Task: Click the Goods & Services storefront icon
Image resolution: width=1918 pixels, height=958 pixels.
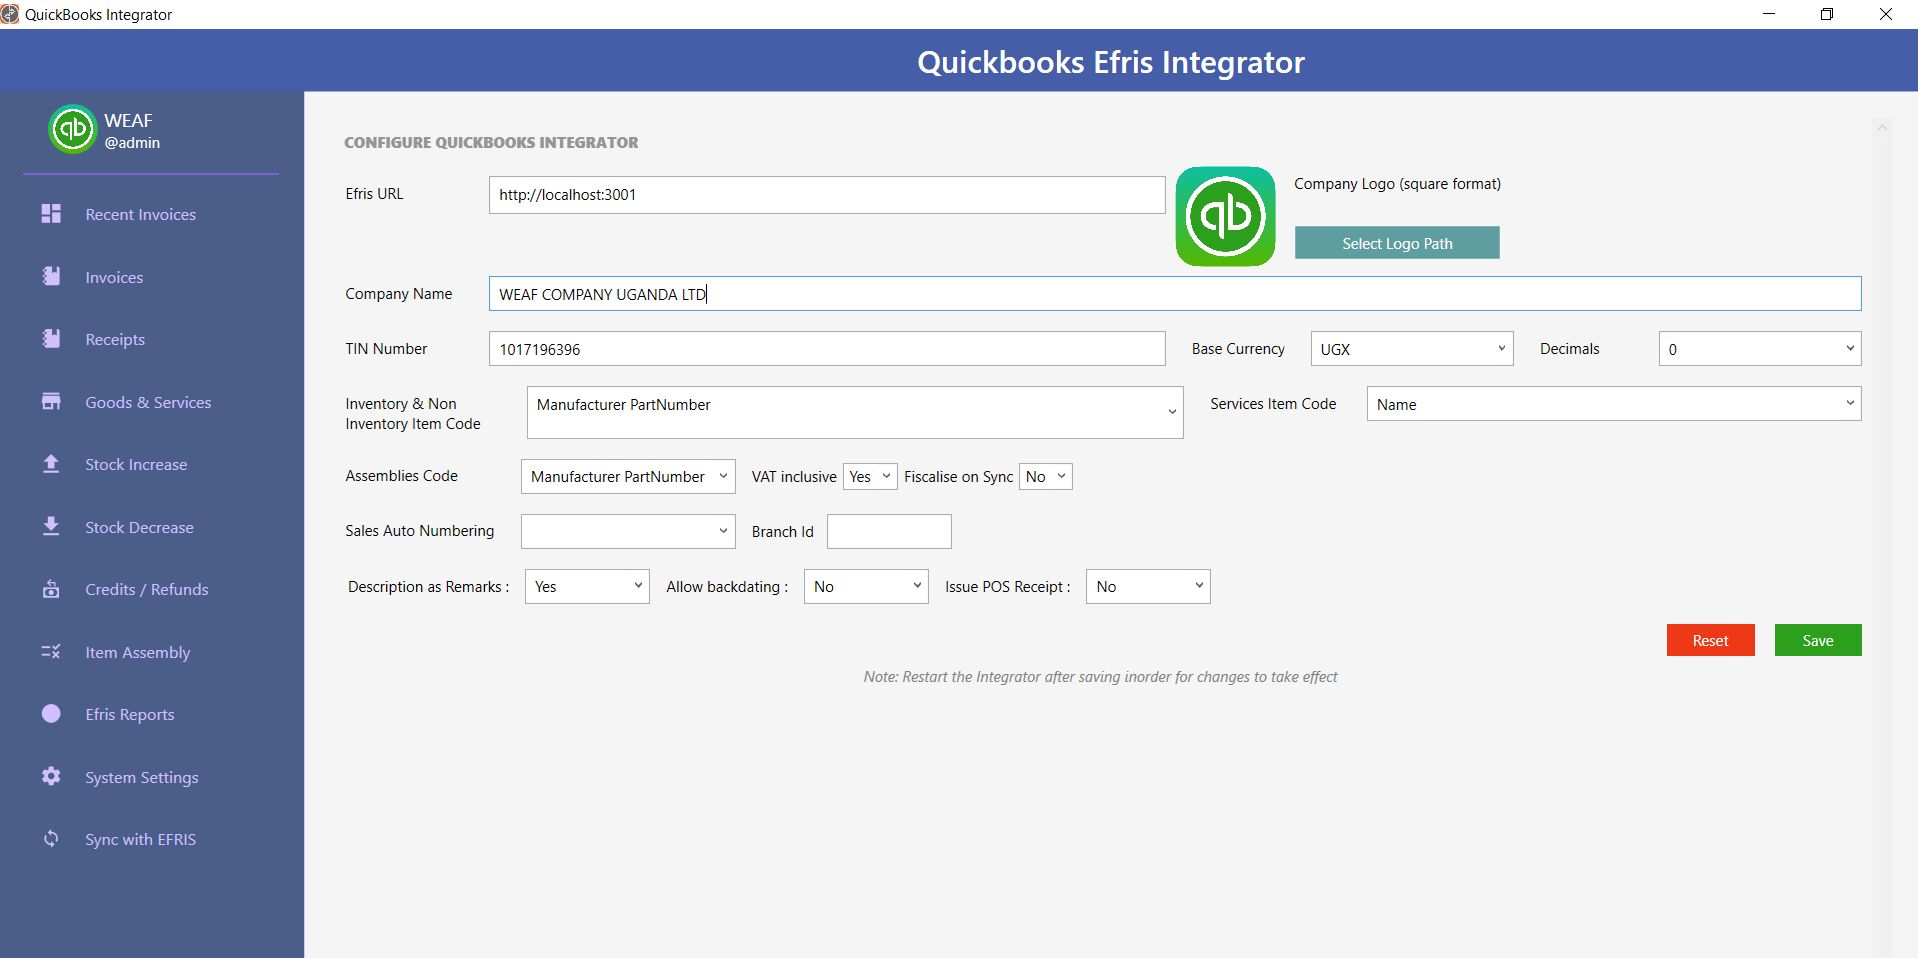Action: point(51,402)
